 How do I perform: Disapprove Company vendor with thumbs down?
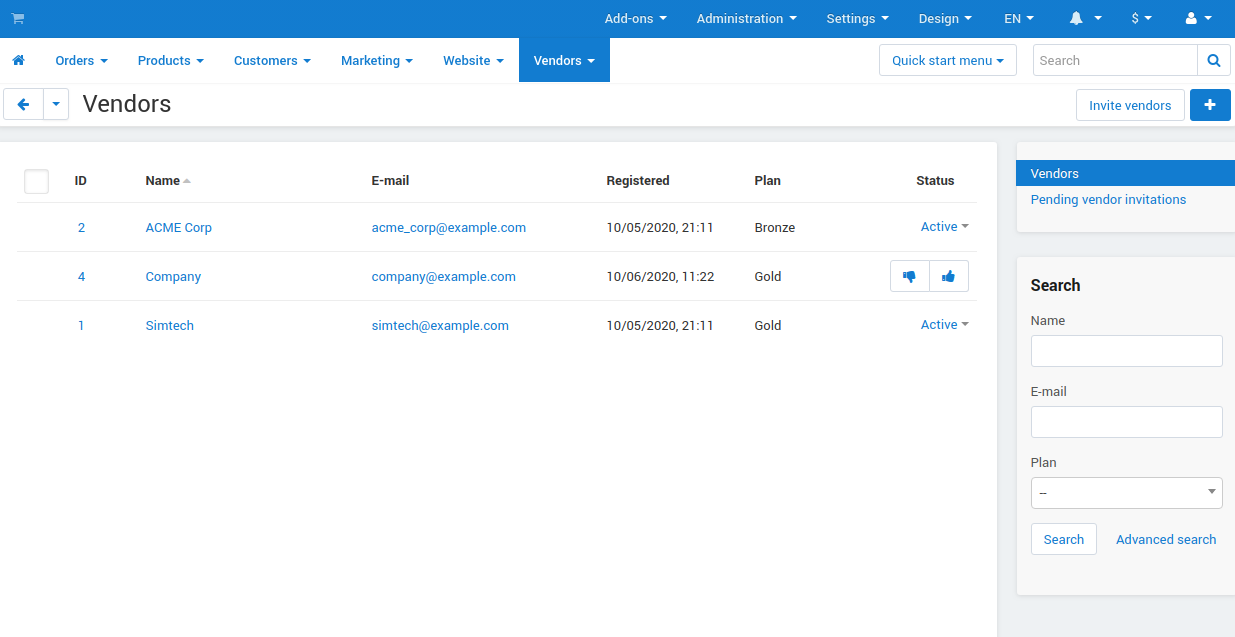pos(910,276)
